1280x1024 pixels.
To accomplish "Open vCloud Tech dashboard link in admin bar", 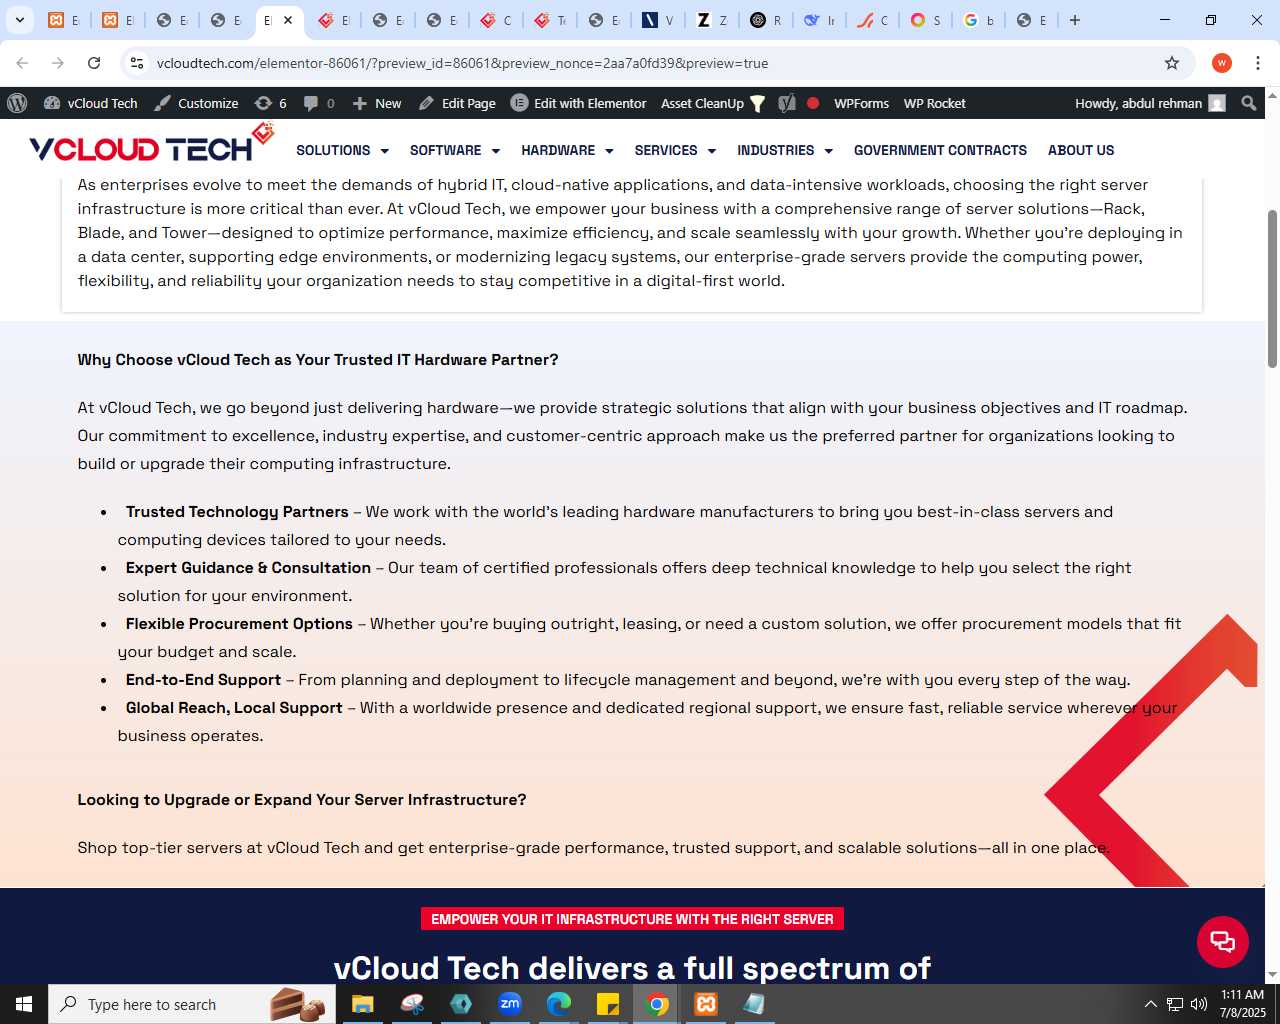I will point(91,103).
